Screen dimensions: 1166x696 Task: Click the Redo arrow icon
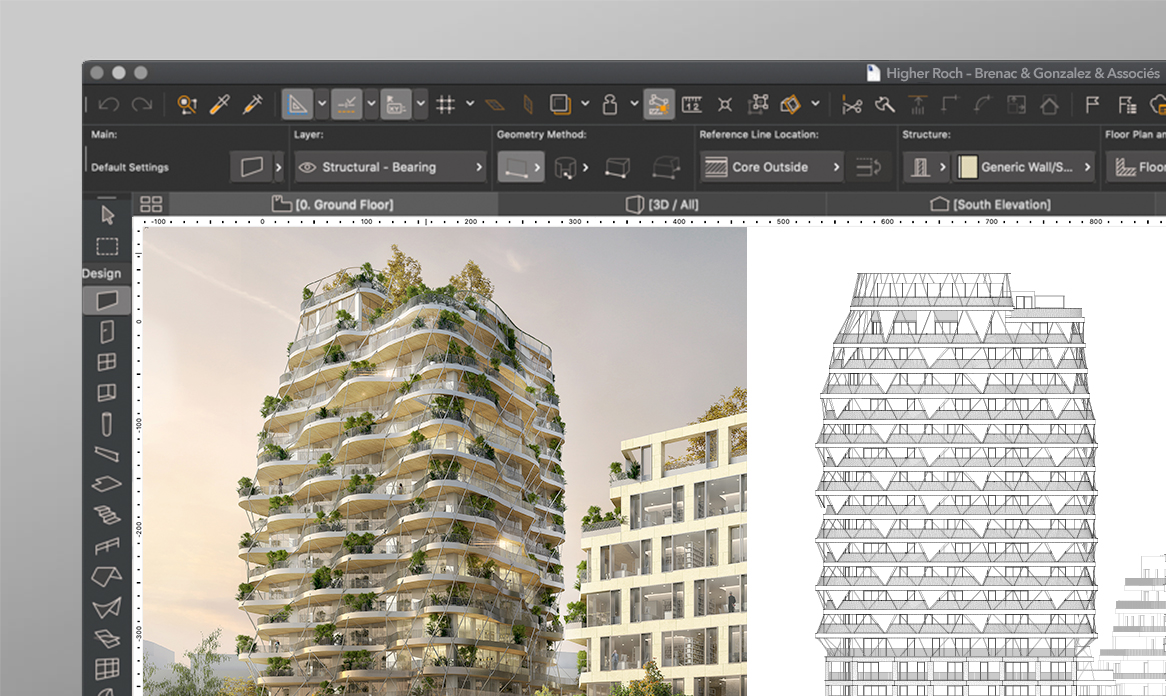tap(142, 105)
